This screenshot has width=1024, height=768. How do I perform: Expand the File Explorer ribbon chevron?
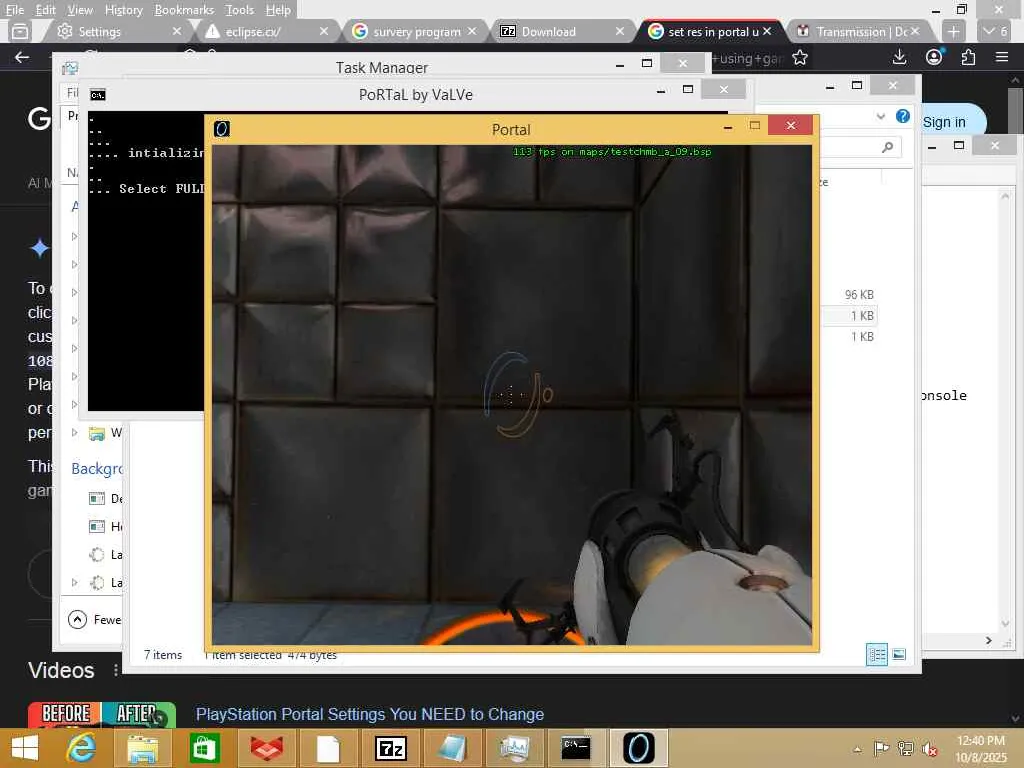pos(880,116)
